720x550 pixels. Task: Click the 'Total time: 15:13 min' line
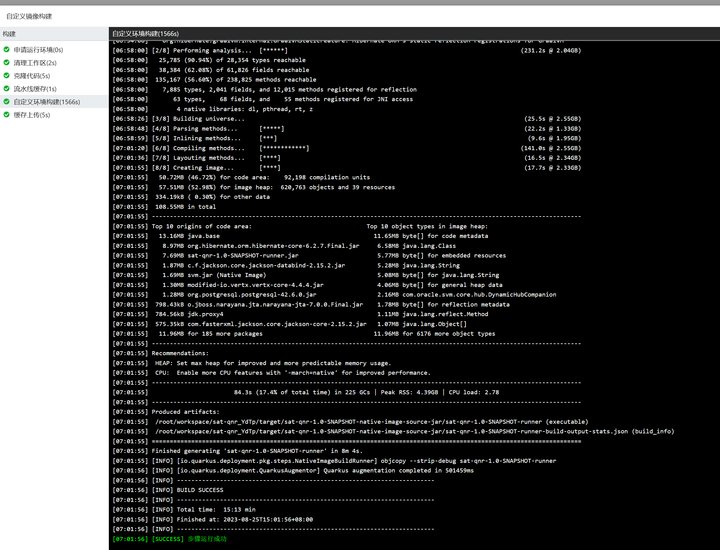[184, 510]
